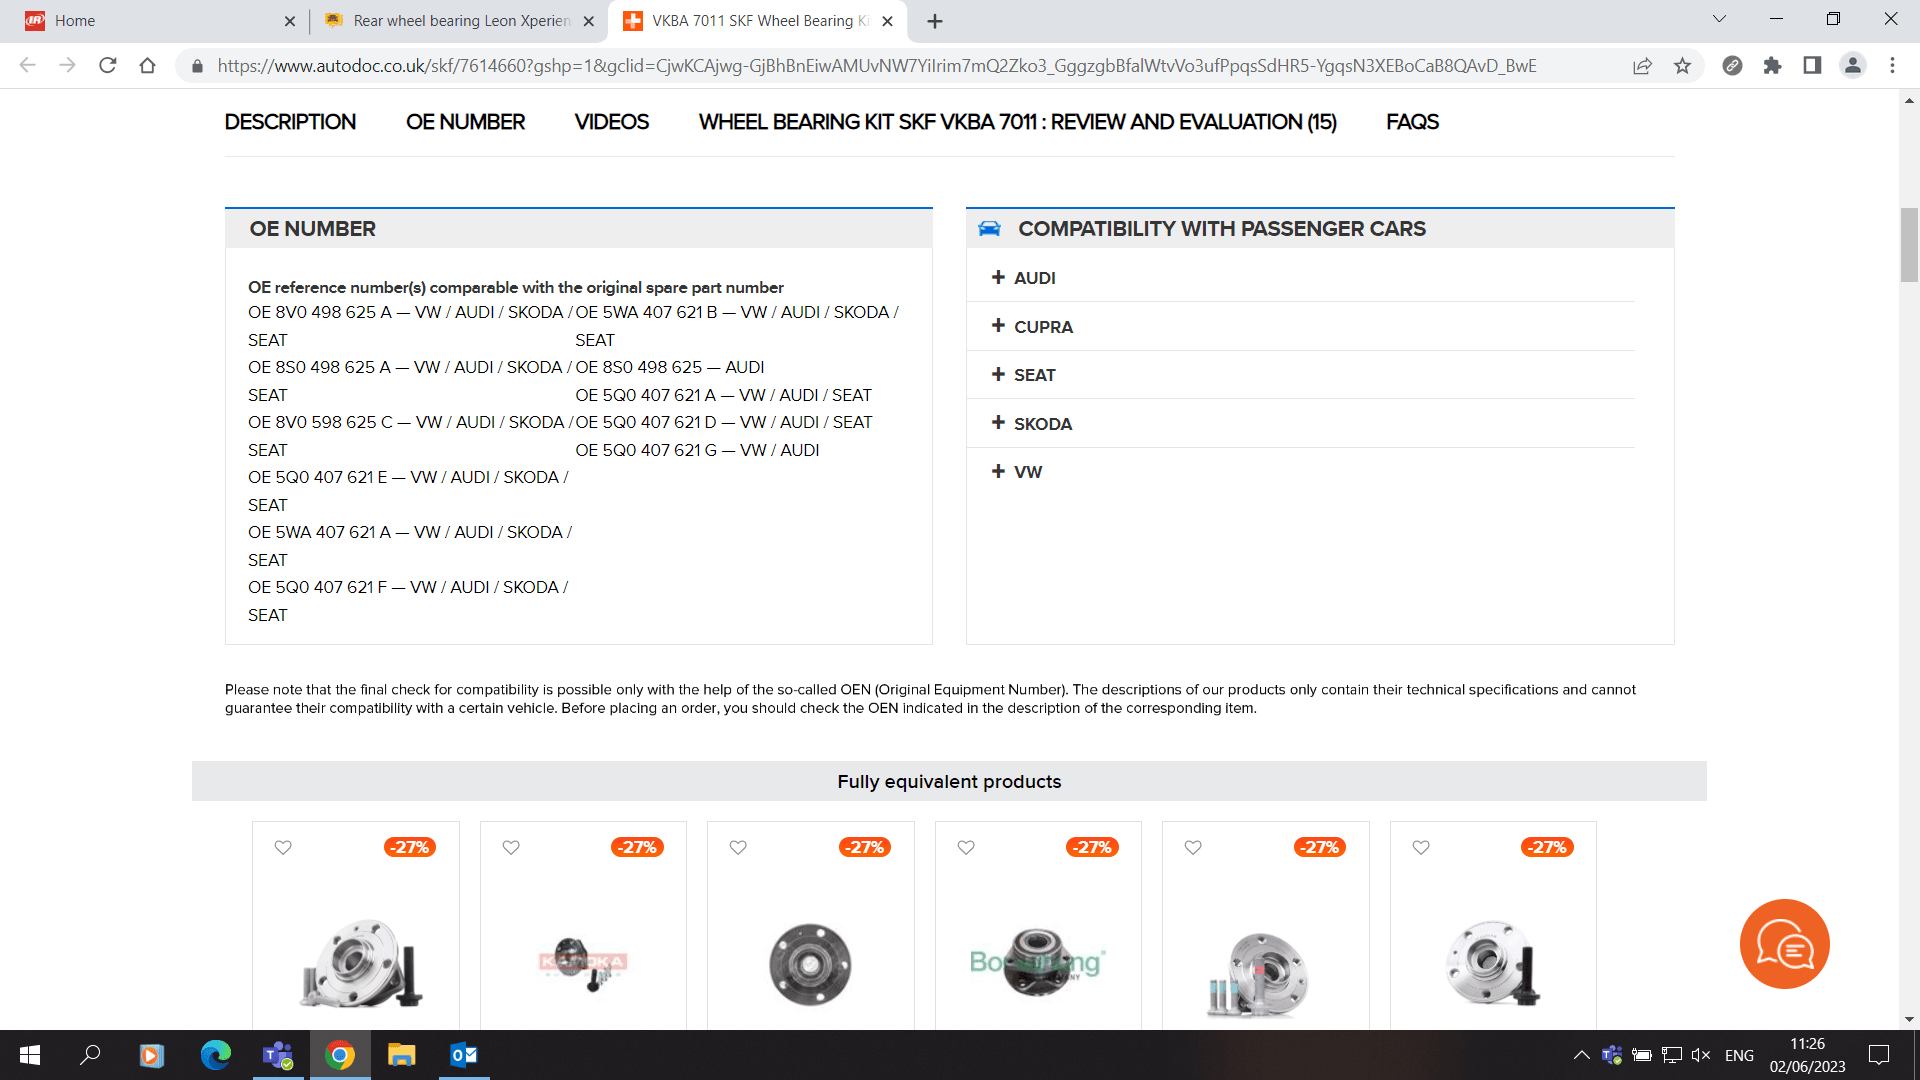Open the live chat support bubble
Screen dimensions: 1920x1080
point(1784,944)
